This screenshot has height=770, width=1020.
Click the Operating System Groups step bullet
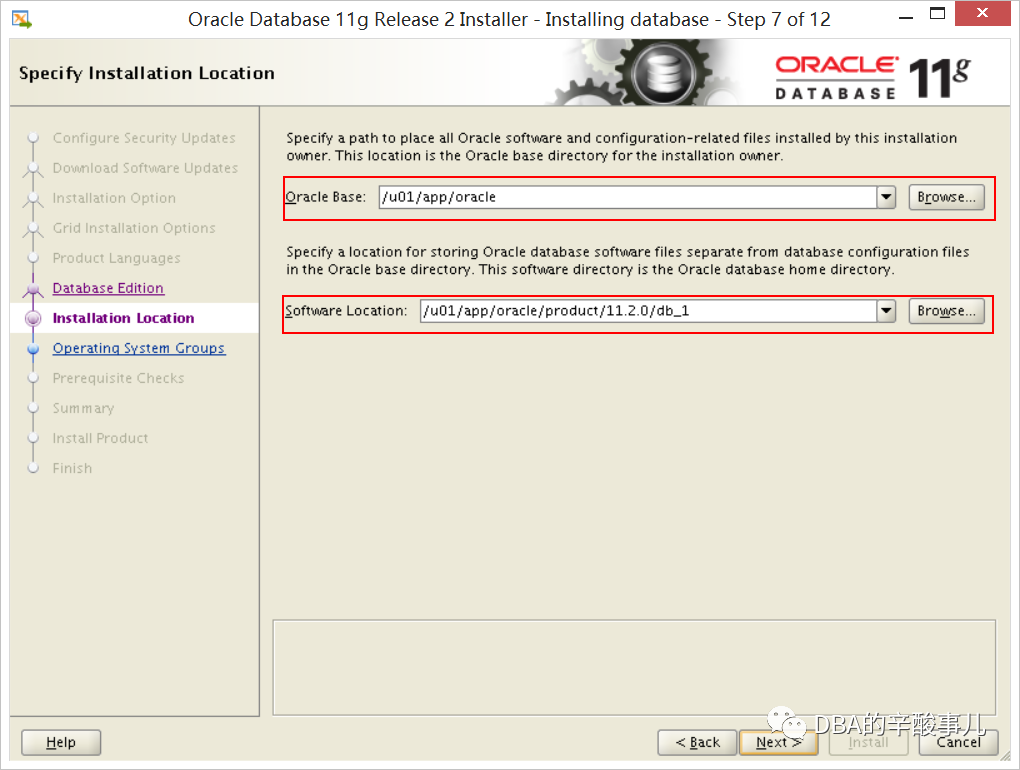(33, 349)
